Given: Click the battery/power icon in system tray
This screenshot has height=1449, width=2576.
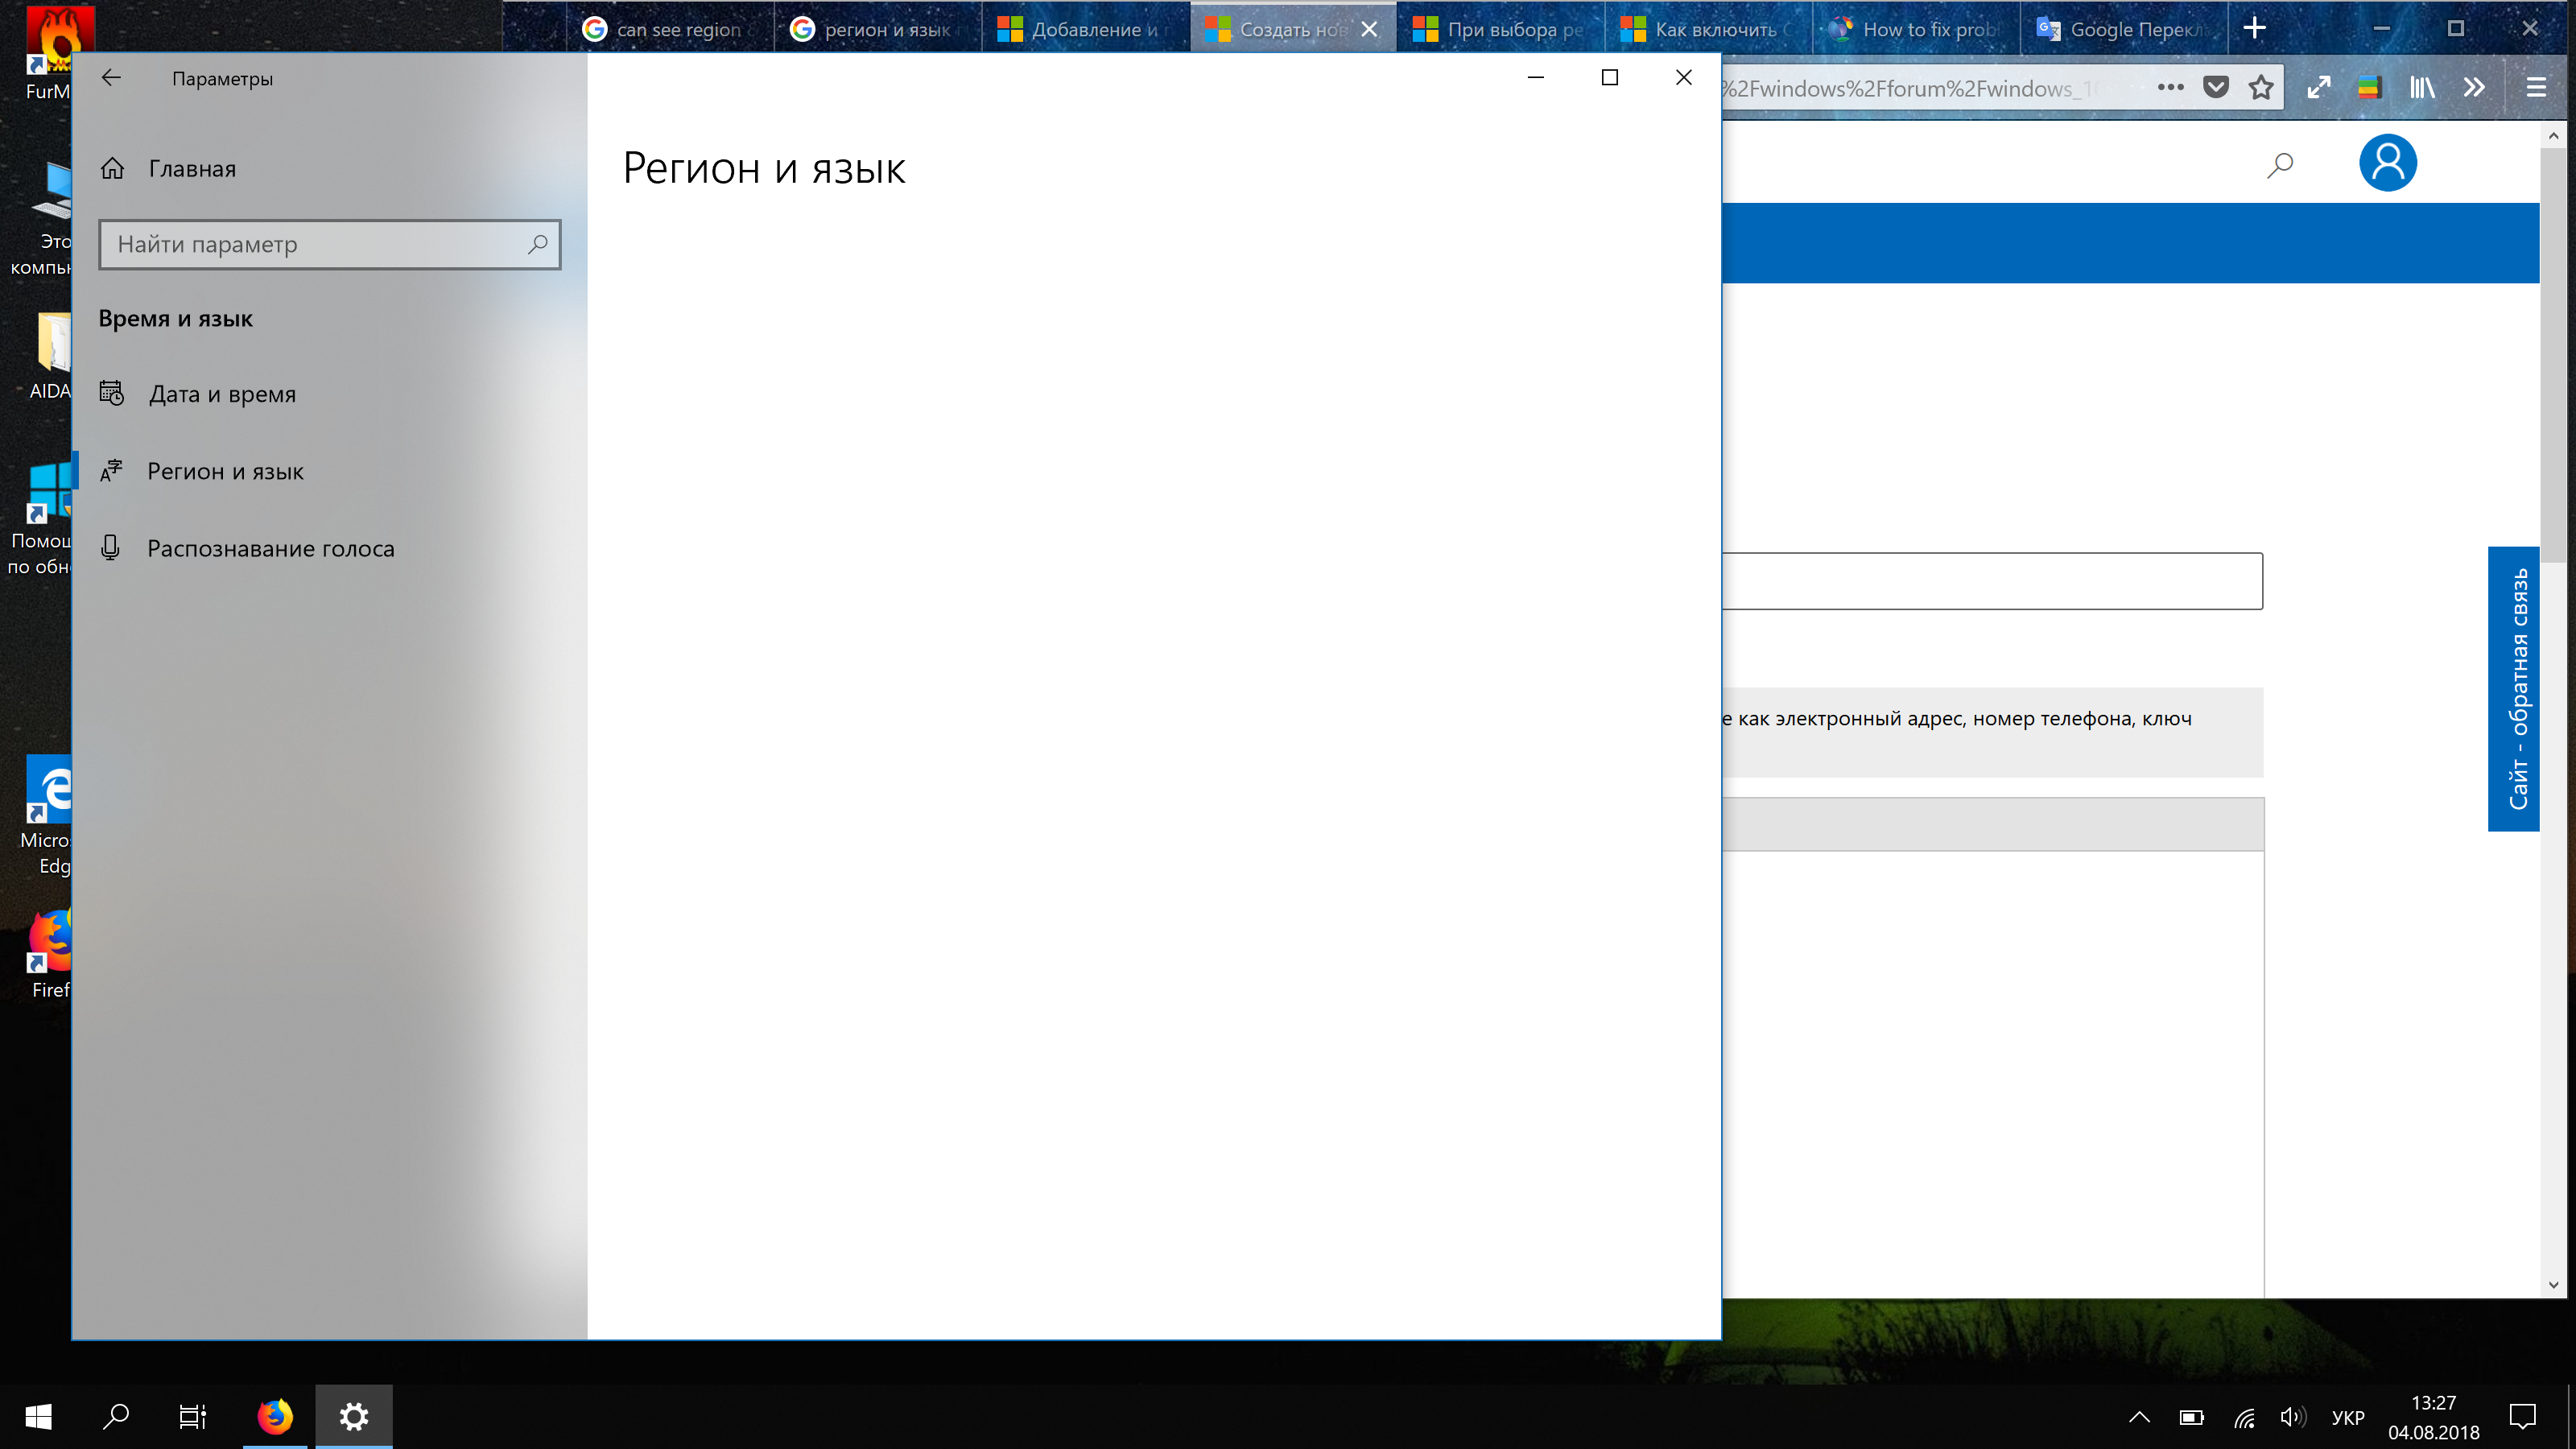Looking at the screenshot, I should (x=2189, y=1415).
